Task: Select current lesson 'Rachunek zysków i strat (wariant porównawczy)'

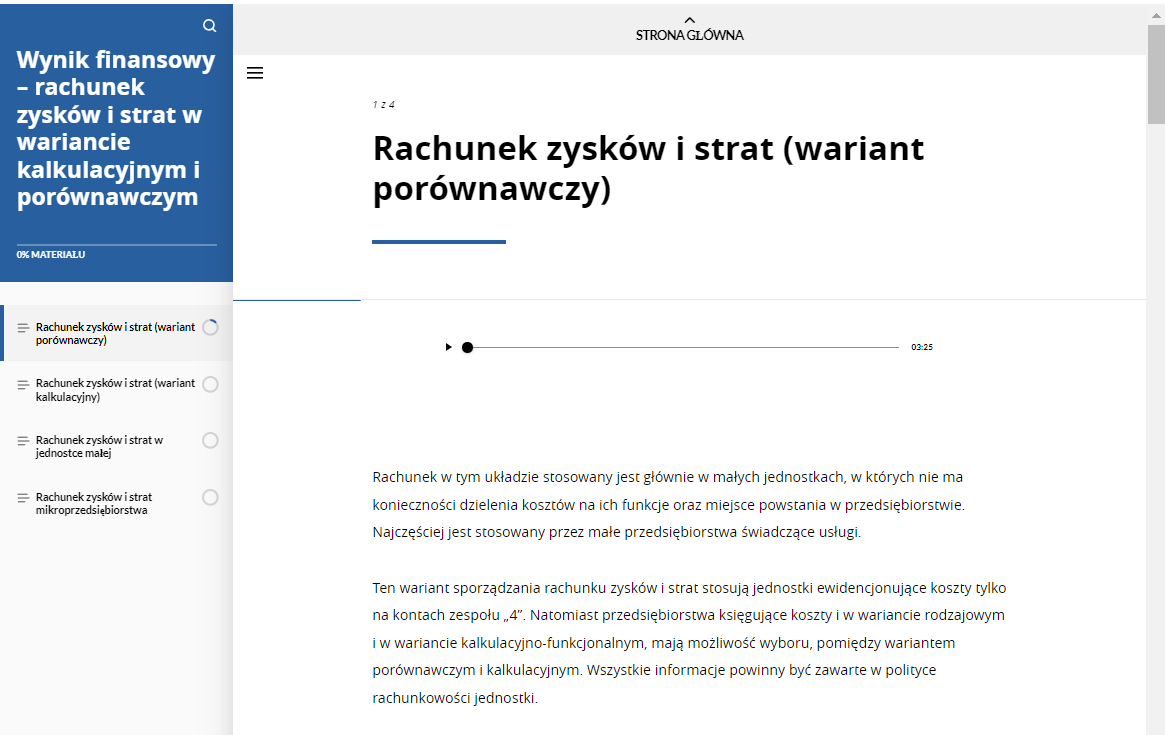Action: coord(115,333)
